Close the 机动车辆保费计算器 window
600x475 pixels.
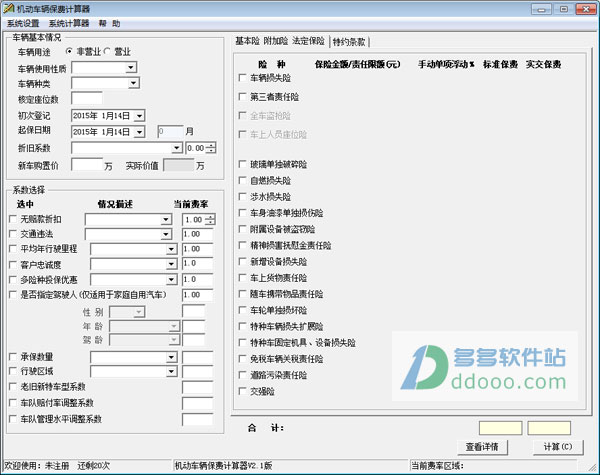[586, 9]
